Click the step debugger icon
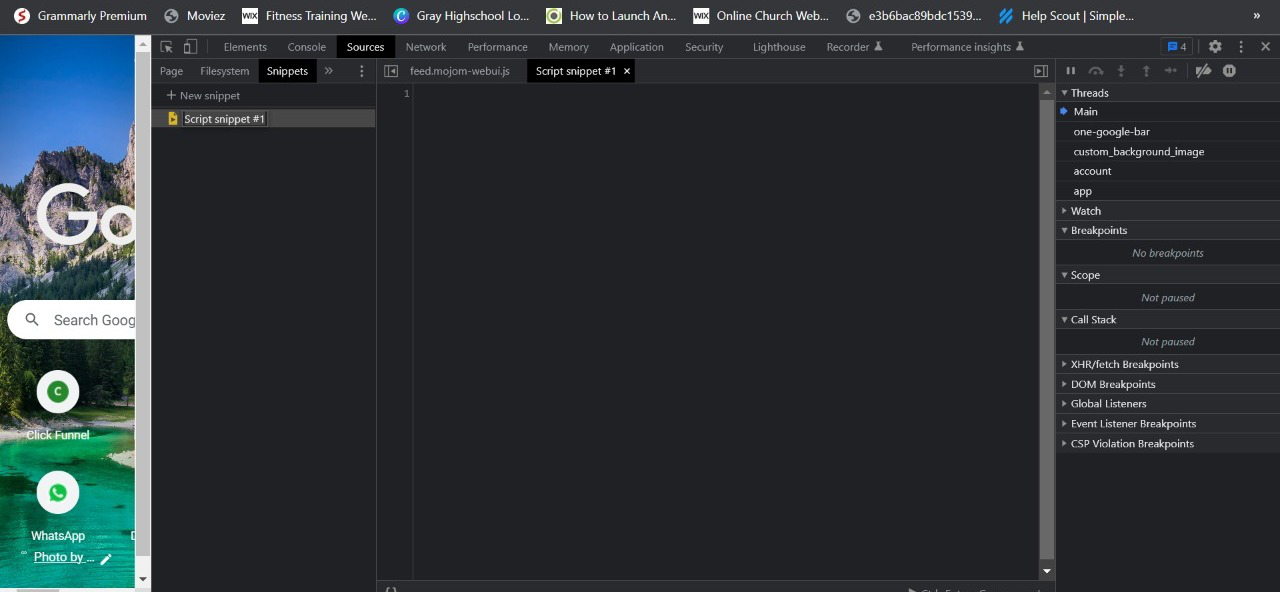1280x592 pixels. click(x=1171, y=71)
